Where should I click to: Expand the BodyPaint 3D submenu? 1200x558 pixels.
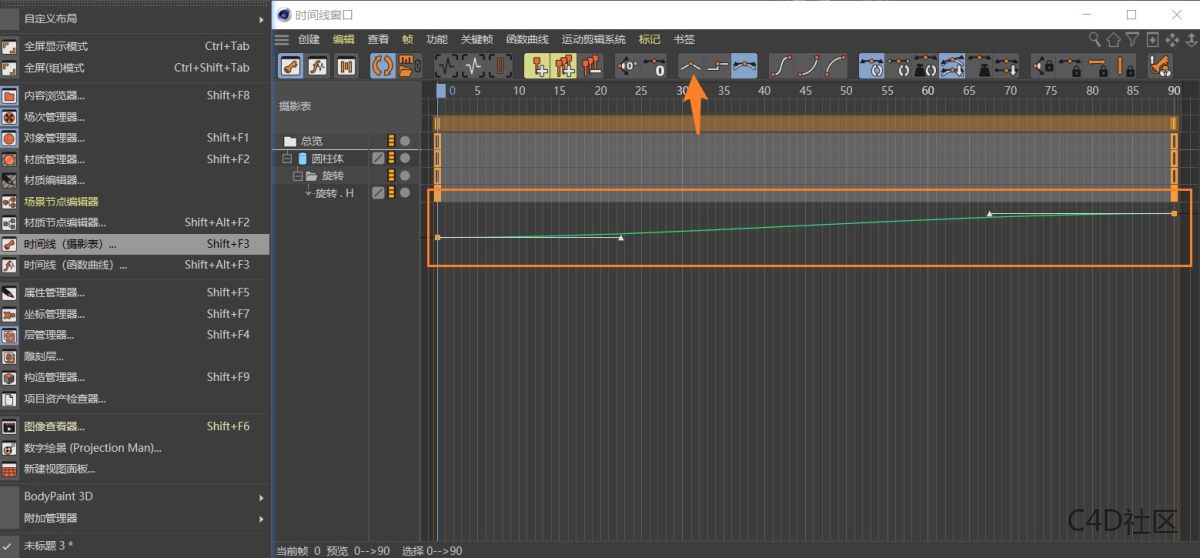pos(262,497)
